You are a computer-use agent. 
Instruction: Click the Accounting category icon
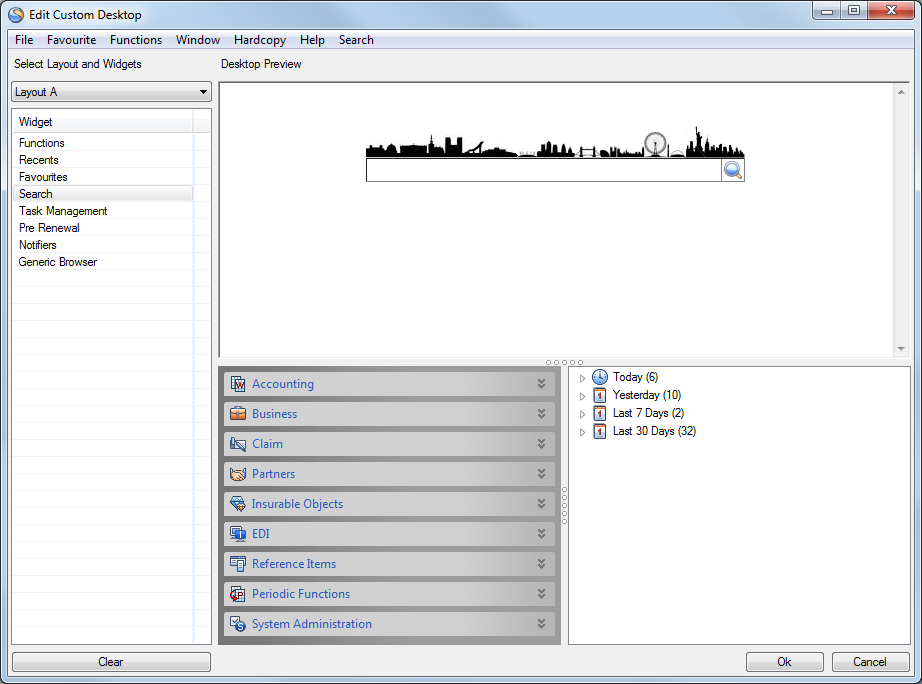(x=238, y=383)
